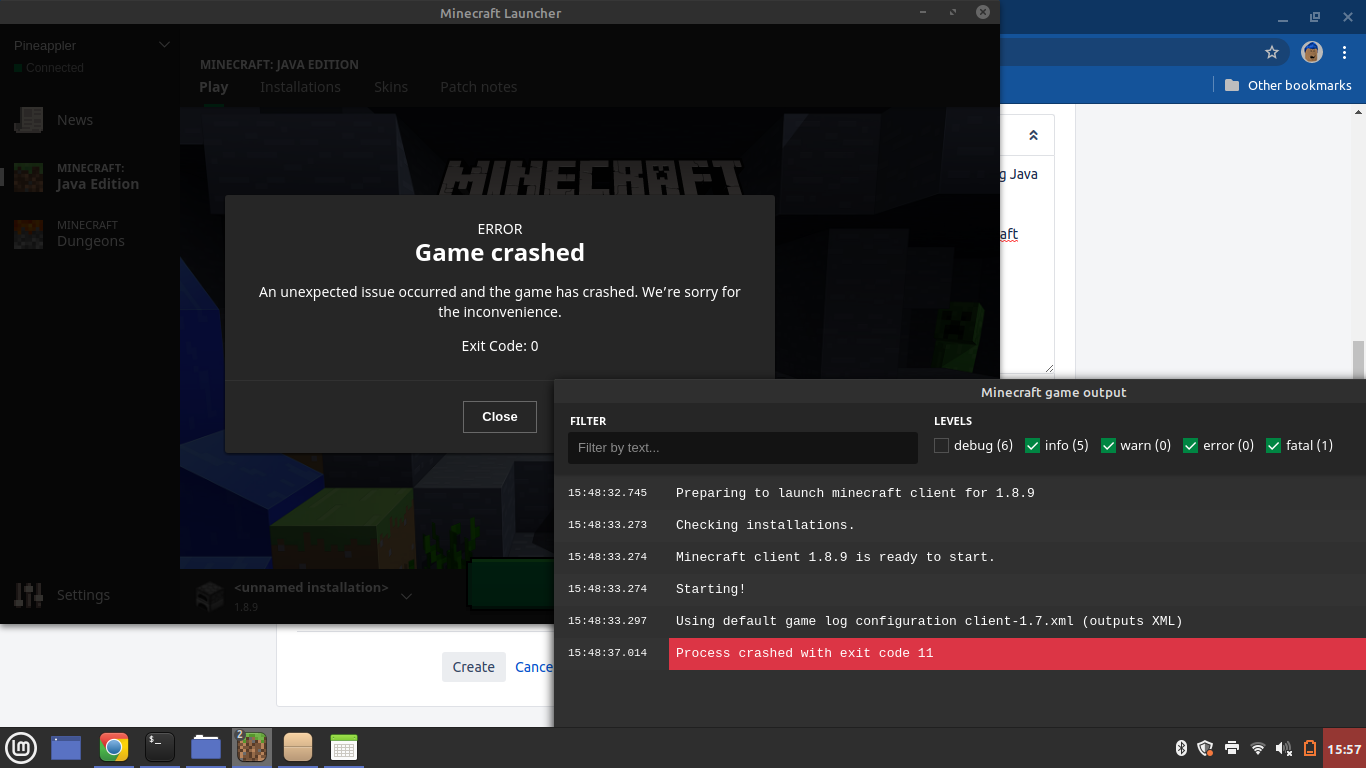The height and width of the screenshot is (768, 1366).
Task: Select log line 'Using default game log configuration'
Action: (960, 621)
